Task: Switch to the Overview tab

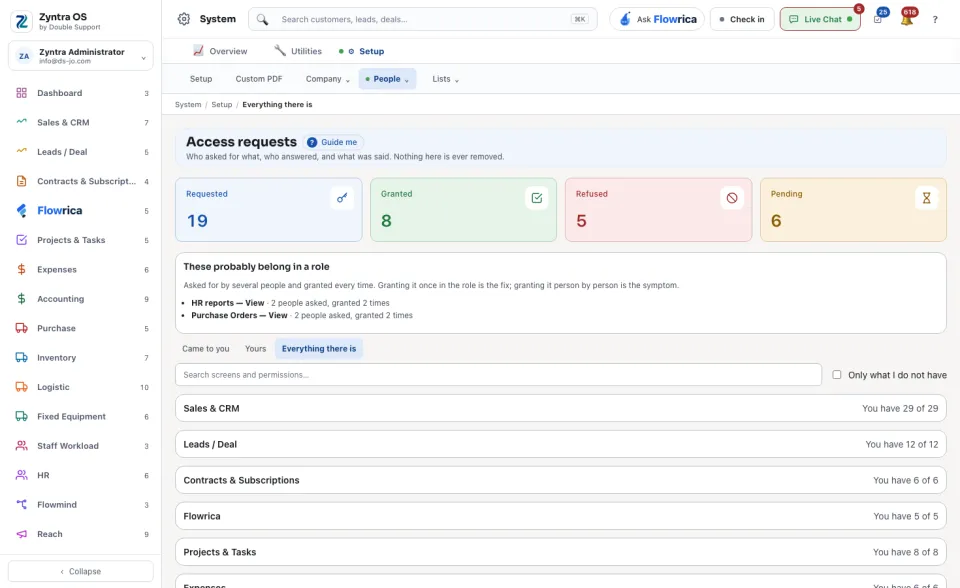Action: click(220, 51)
